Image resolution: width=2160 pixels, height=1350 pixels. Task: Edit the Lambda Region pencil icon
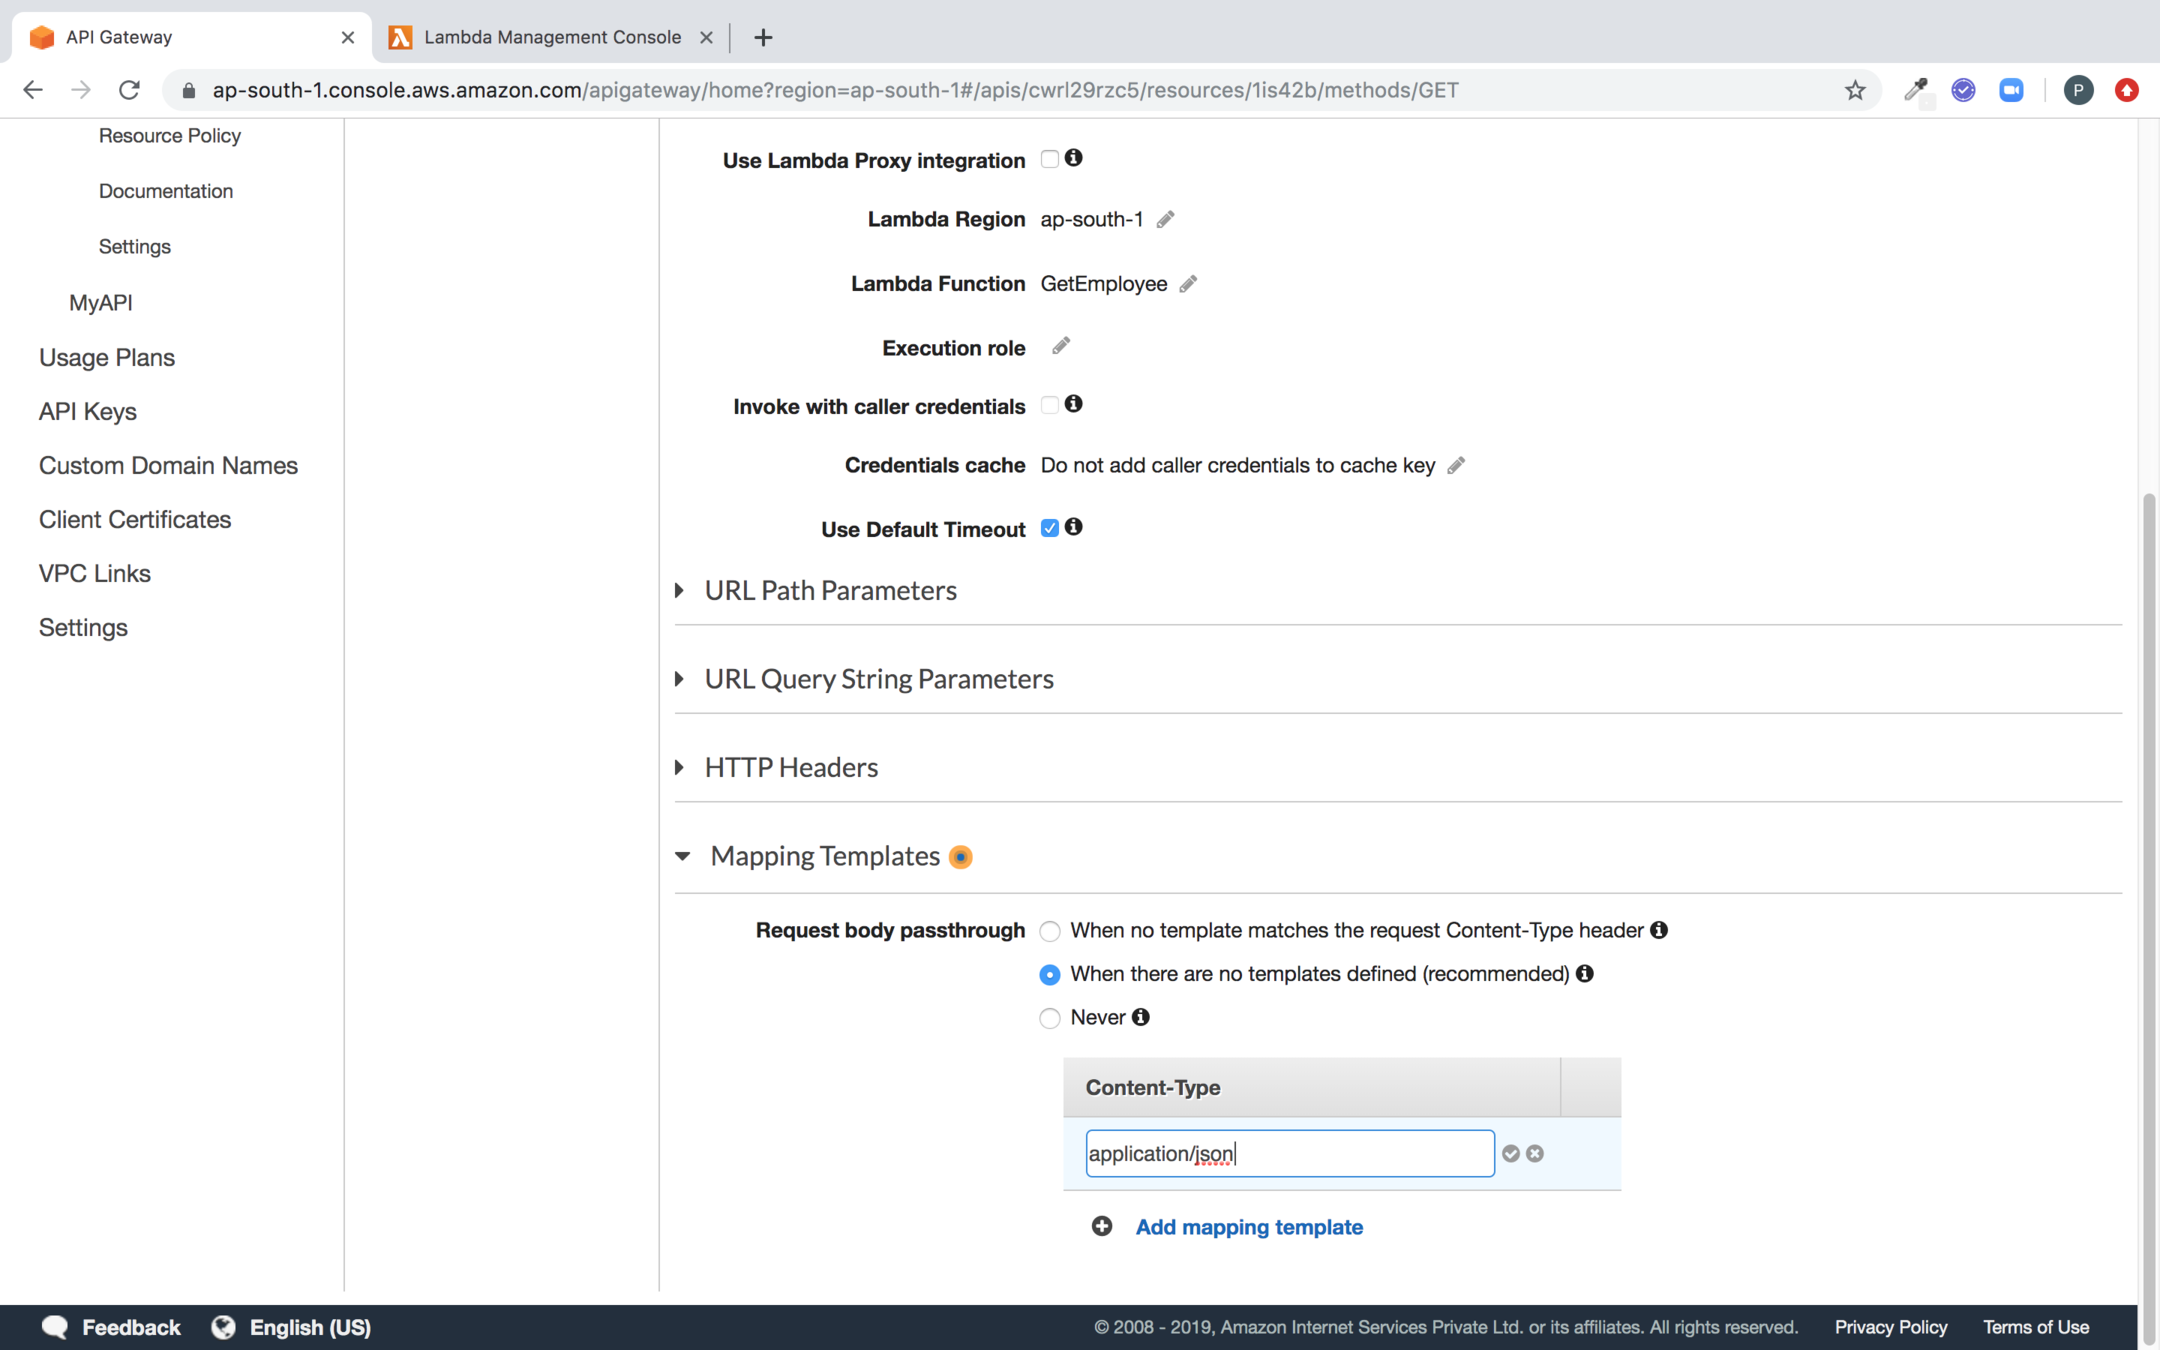click(1165, 219)
